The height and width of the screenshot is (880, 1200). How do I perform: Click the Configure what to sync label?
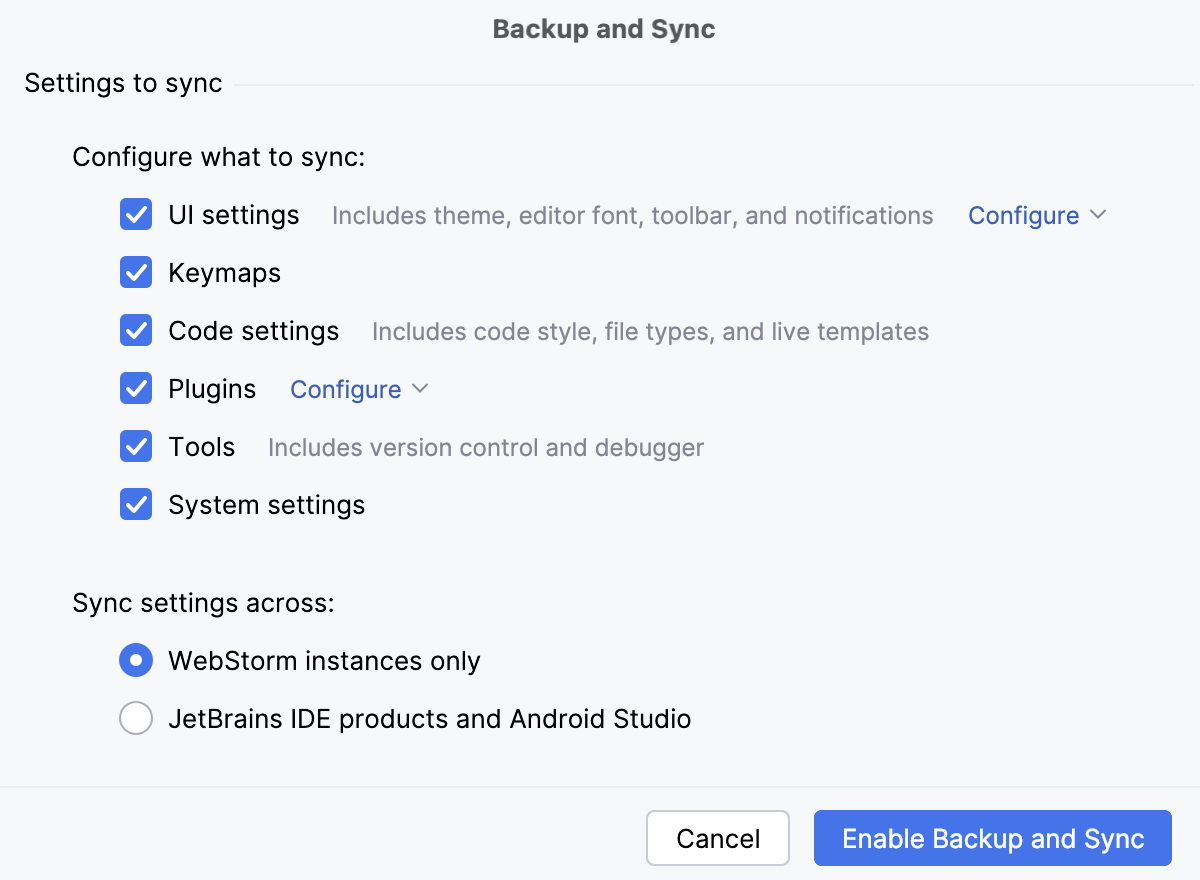(x=220, y=157)
